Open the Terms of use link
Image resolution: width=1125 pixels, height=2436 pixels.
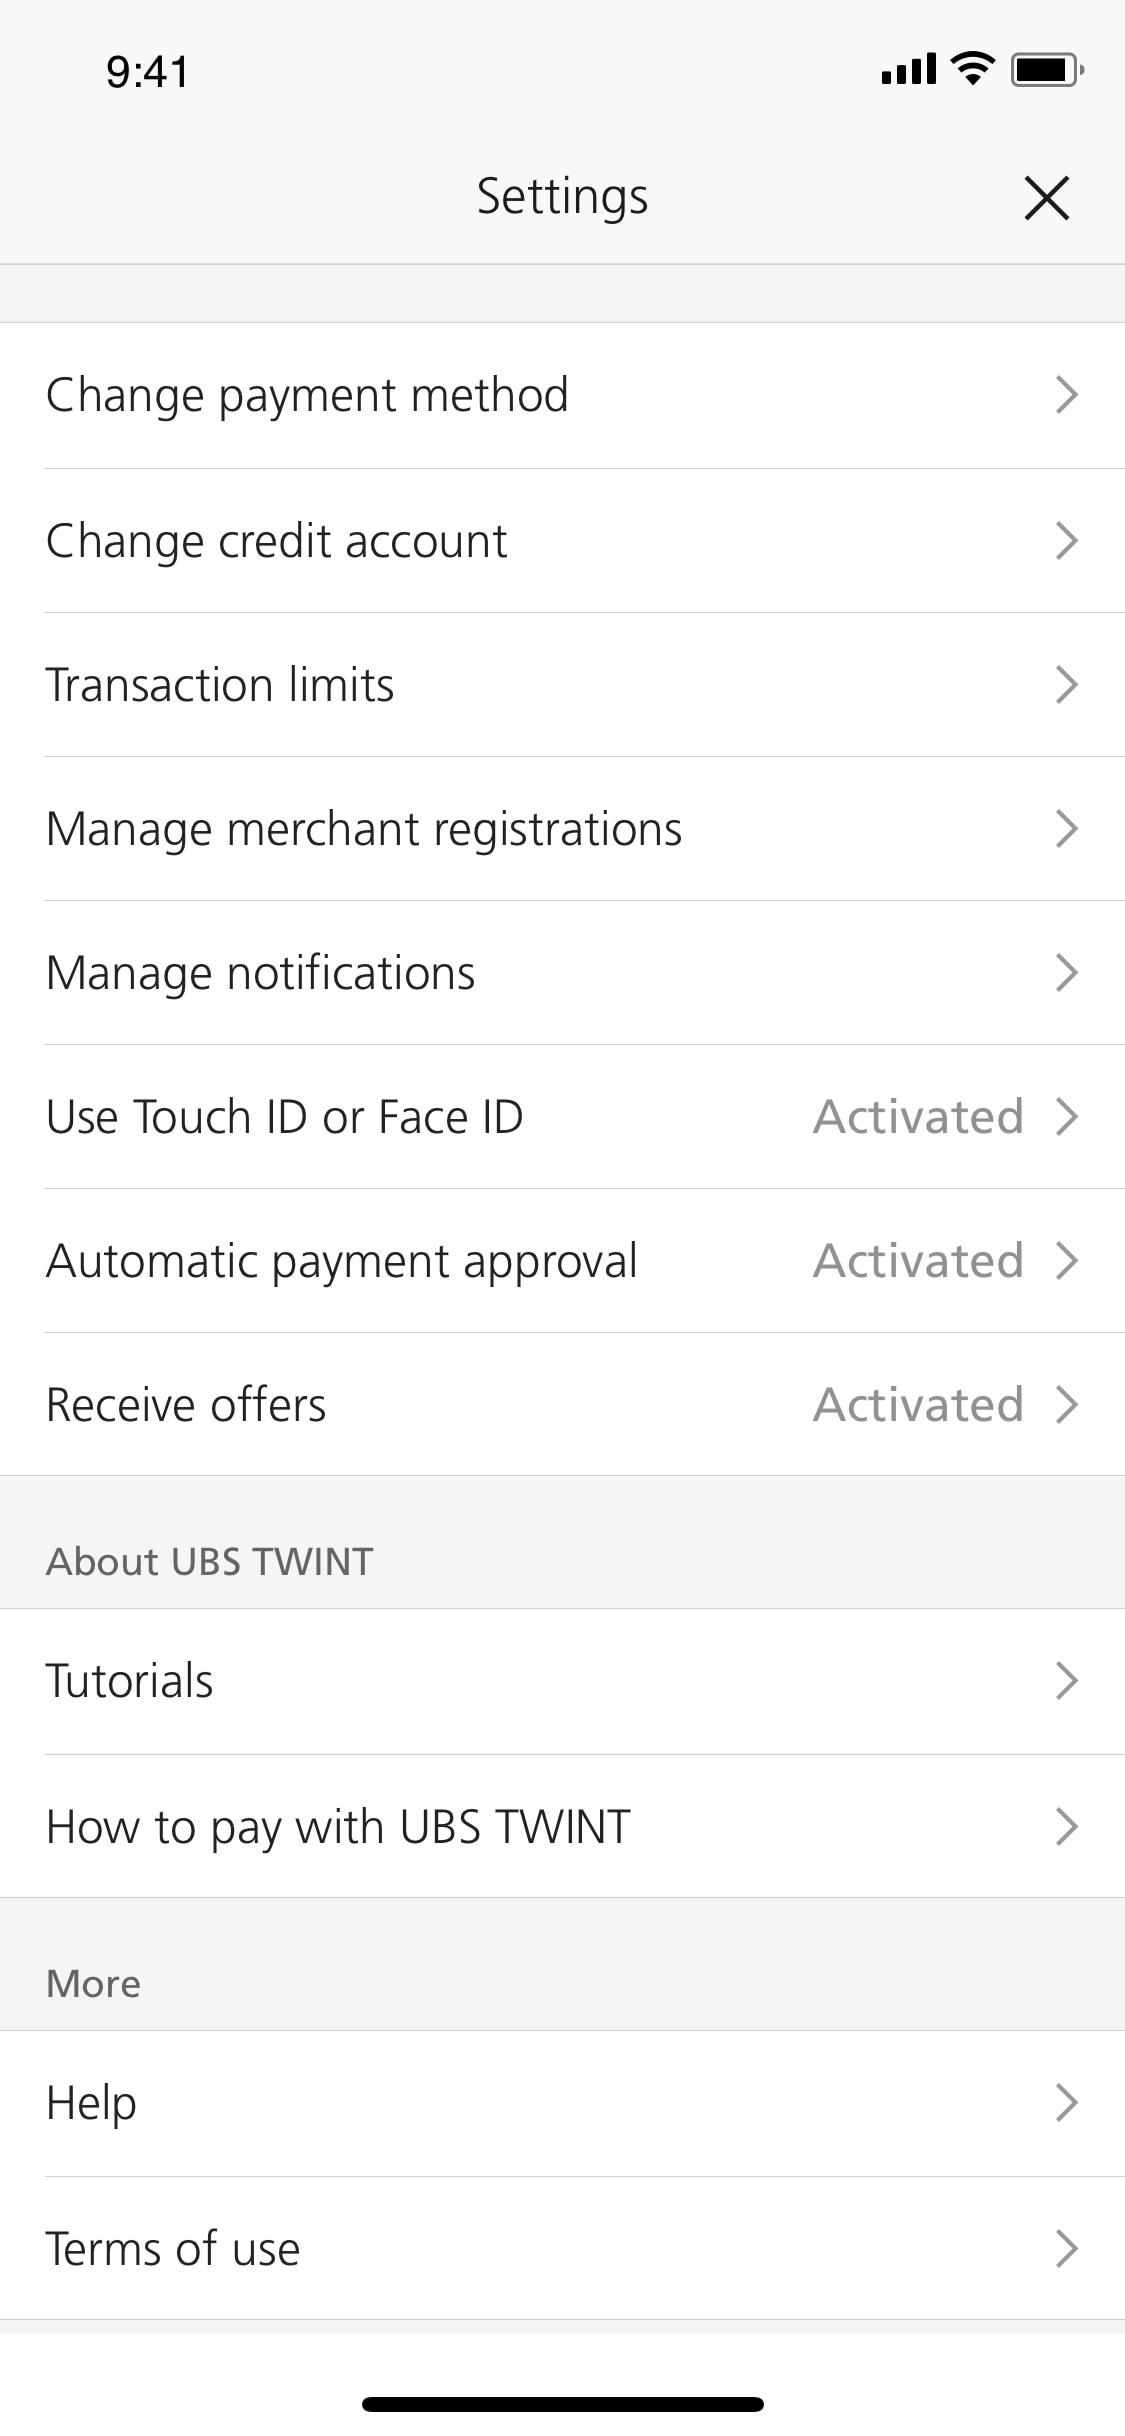pyautogui.click(x=173, y=2249)
